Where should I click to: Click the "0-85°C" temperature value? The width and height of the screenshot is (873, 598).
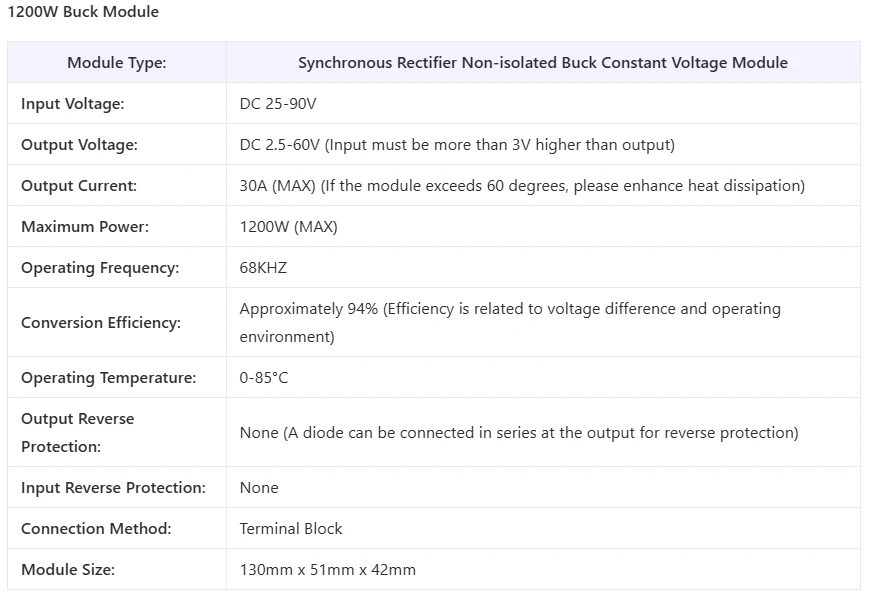click(264, 378)
